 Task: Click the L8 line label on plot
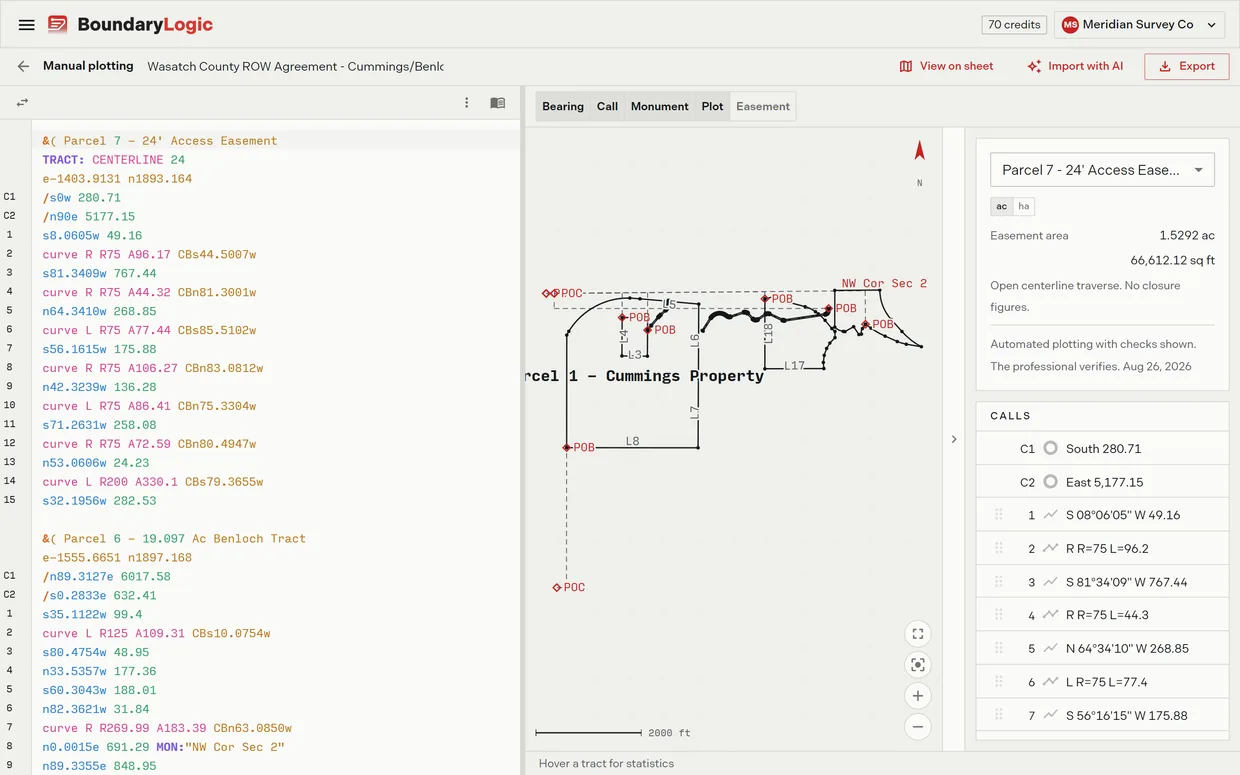click(x=632, y=440)
